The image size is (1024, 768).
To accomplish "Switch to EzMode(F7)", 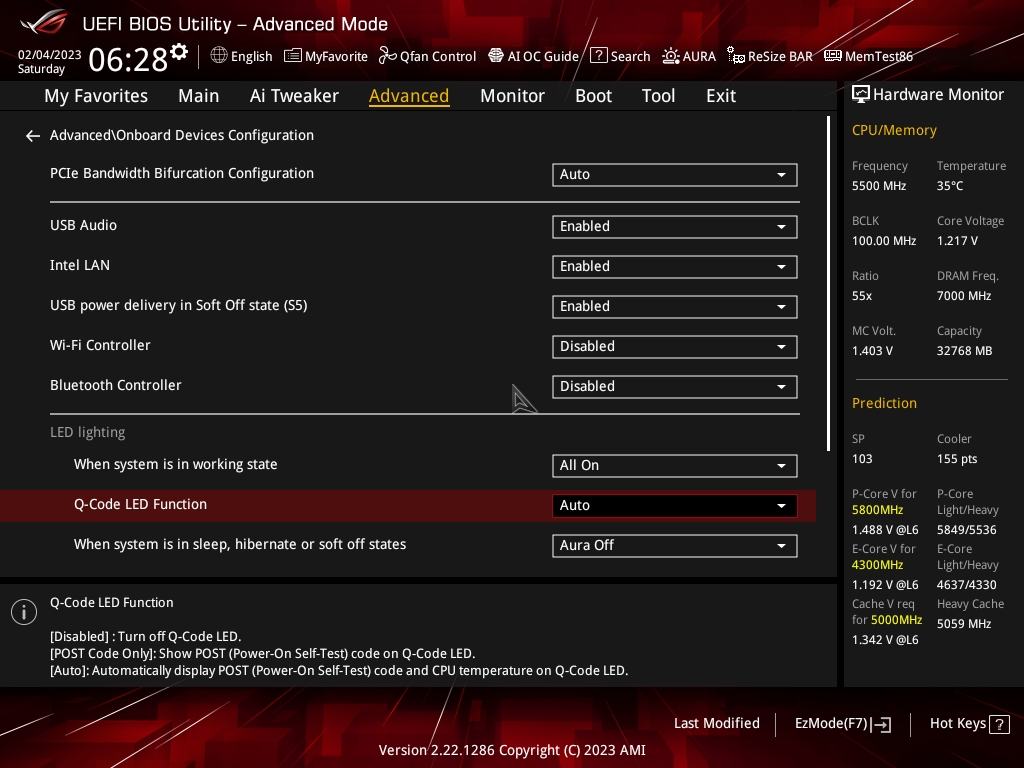I will click(x=843, y=724).
